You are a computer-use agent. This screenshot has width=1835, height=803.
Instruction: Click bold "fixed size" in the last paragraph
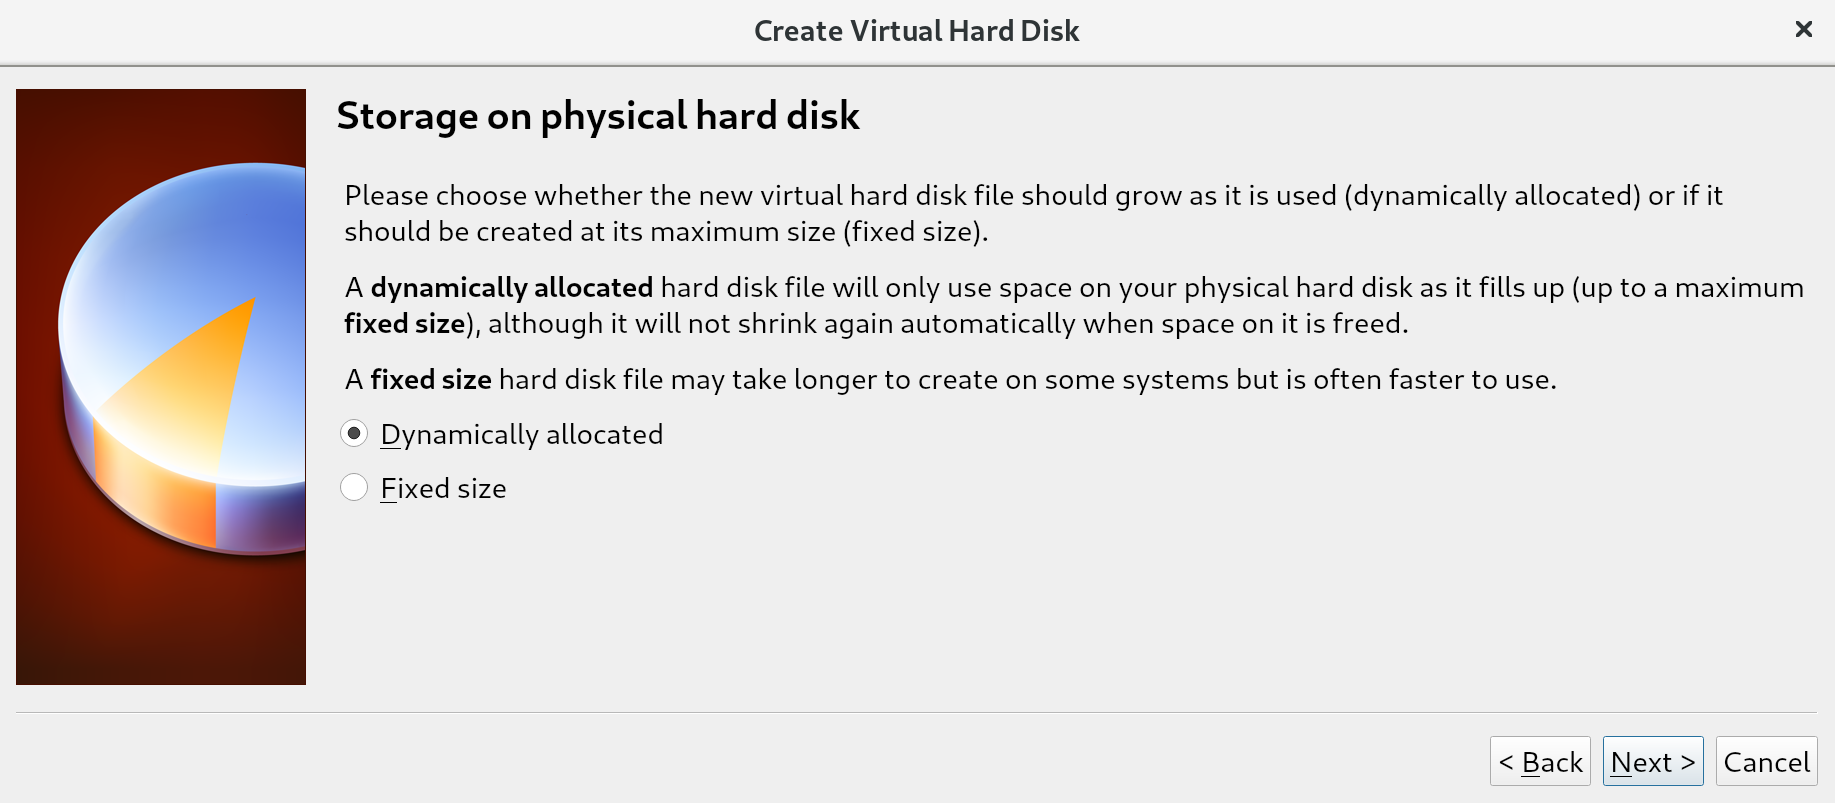[431, 380]
